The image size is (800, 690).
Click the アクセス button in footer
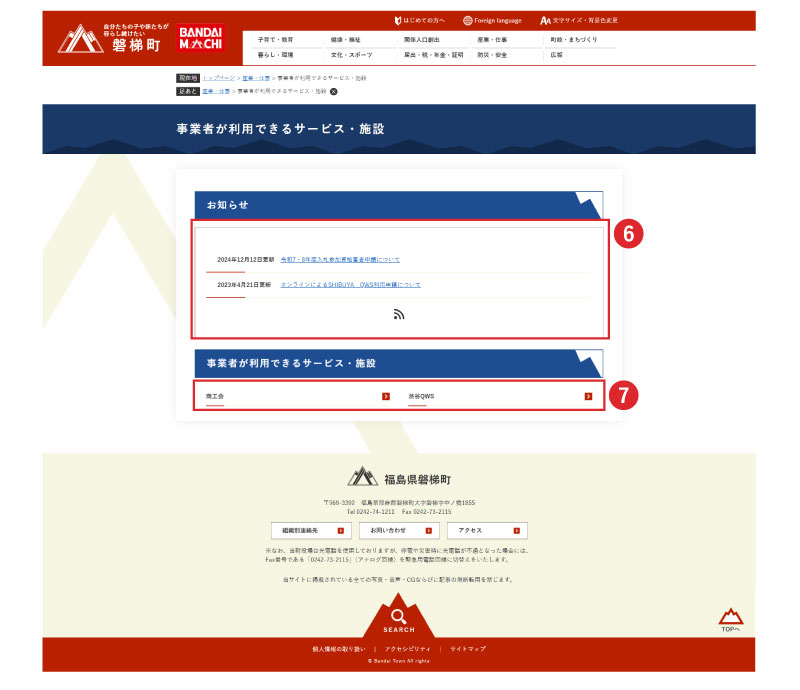[486, 530]
